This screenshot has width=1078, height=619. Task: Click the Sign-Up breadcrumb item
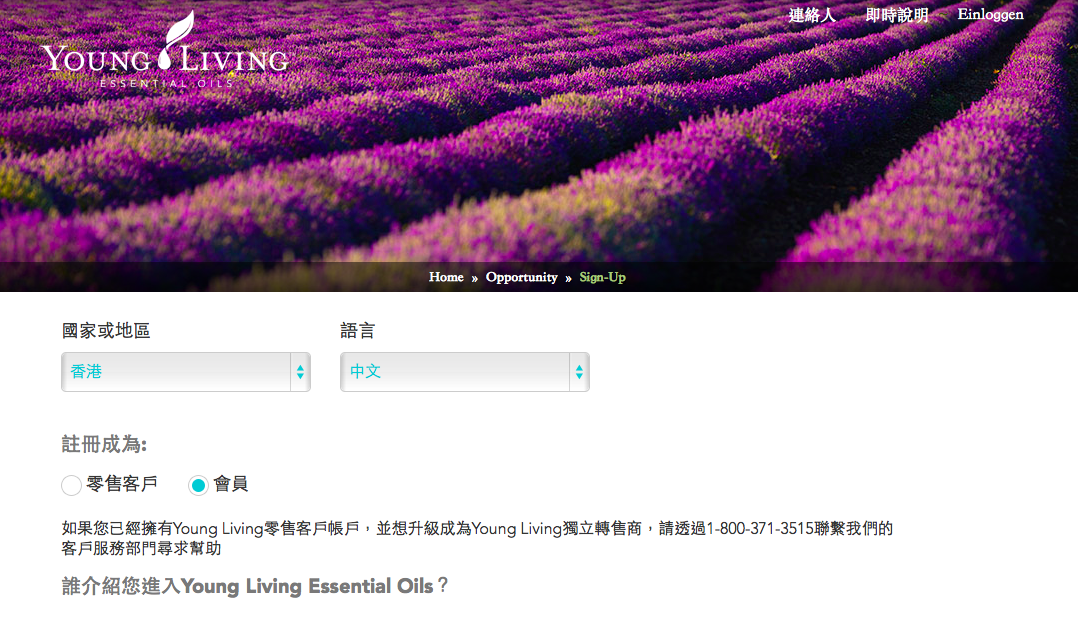click(602, 277)
